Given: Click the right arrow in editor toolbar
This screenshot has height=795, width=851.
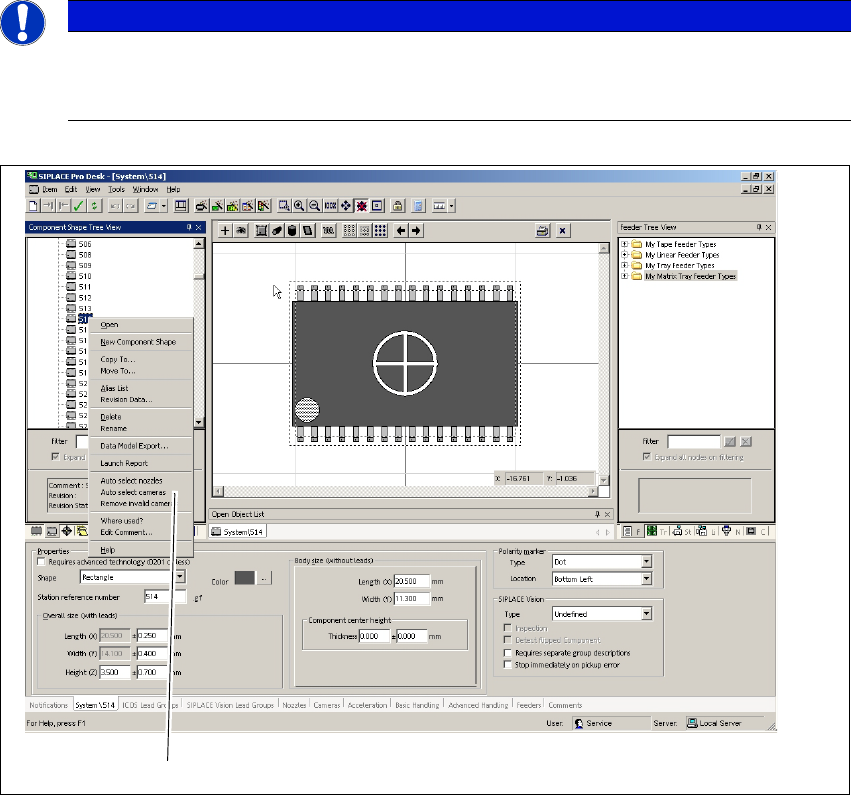Looking at the screenshot, I should (x=416, y=230).
